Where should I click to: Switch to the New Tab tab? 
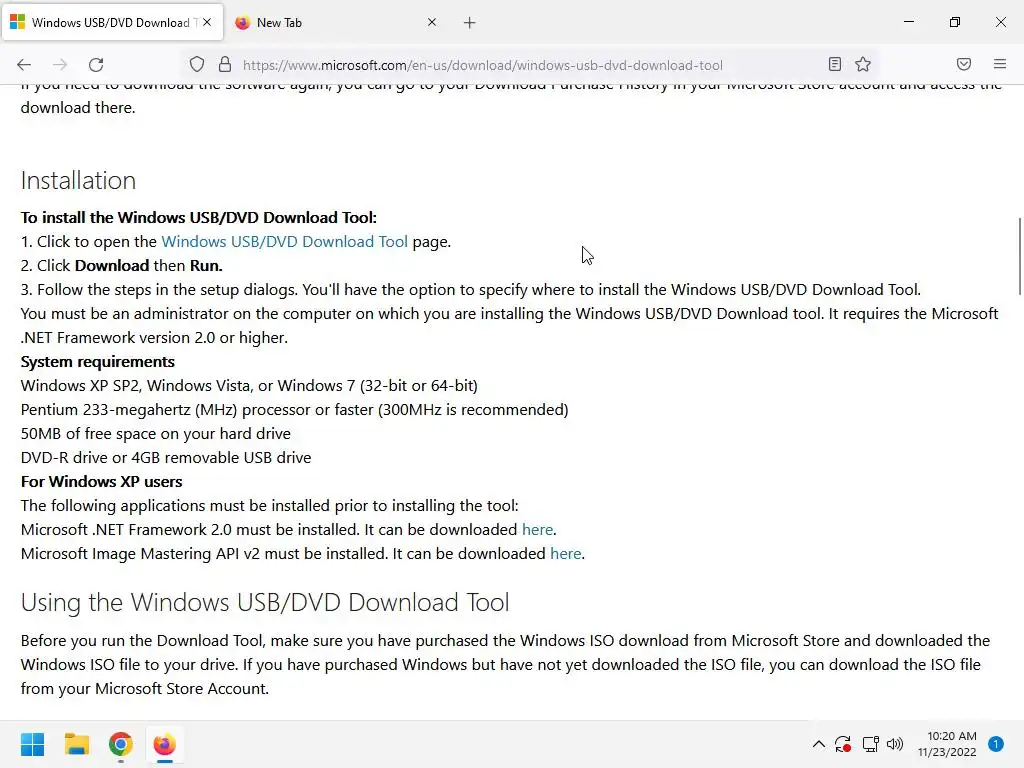tap(336, 23)
